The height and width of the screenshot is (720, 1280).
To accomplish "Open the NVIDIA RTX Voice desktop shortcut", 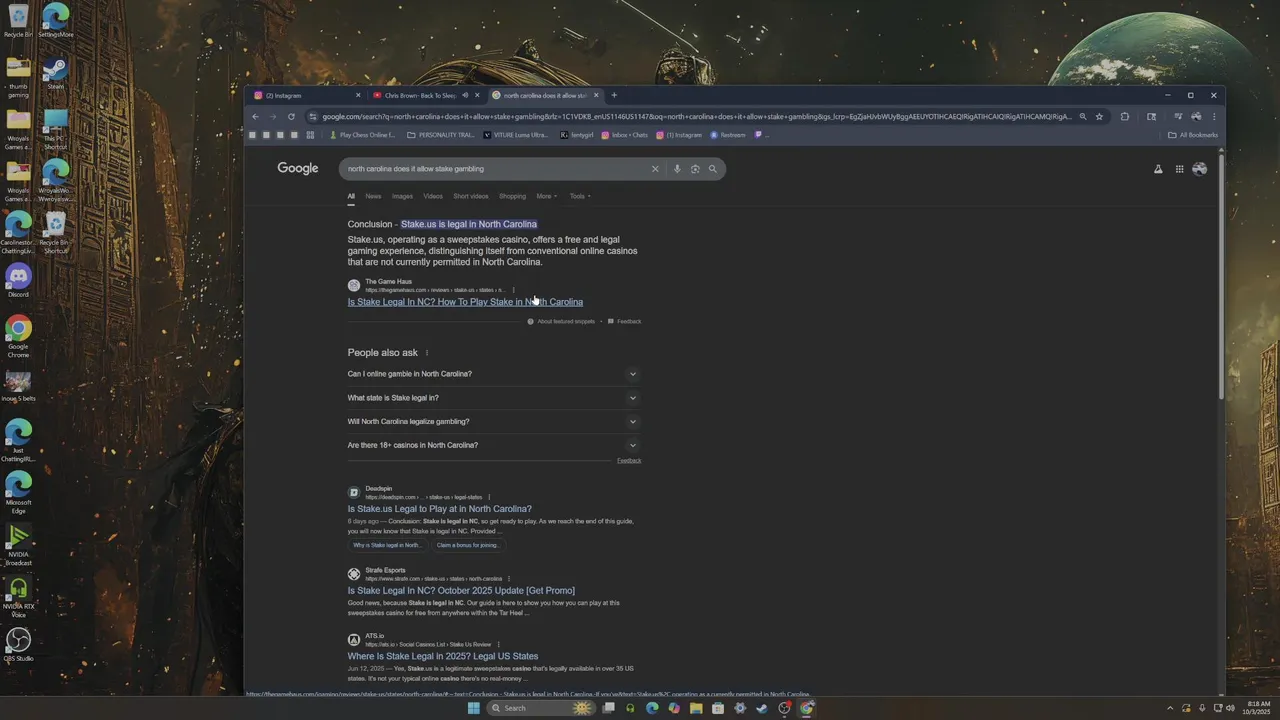I will (x=18, y=597).
